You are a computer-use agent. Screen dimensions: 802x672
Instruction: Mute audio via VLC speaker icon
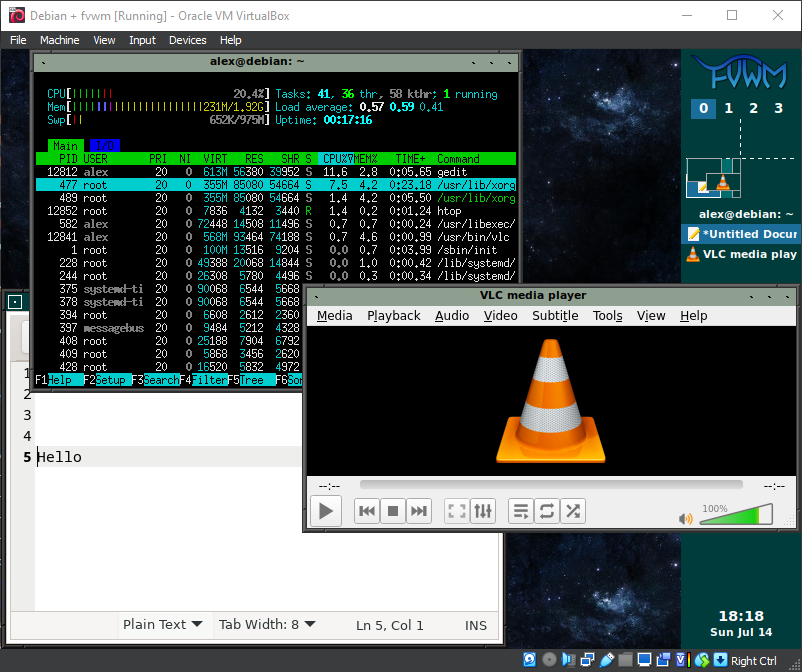tap(686, 519)
